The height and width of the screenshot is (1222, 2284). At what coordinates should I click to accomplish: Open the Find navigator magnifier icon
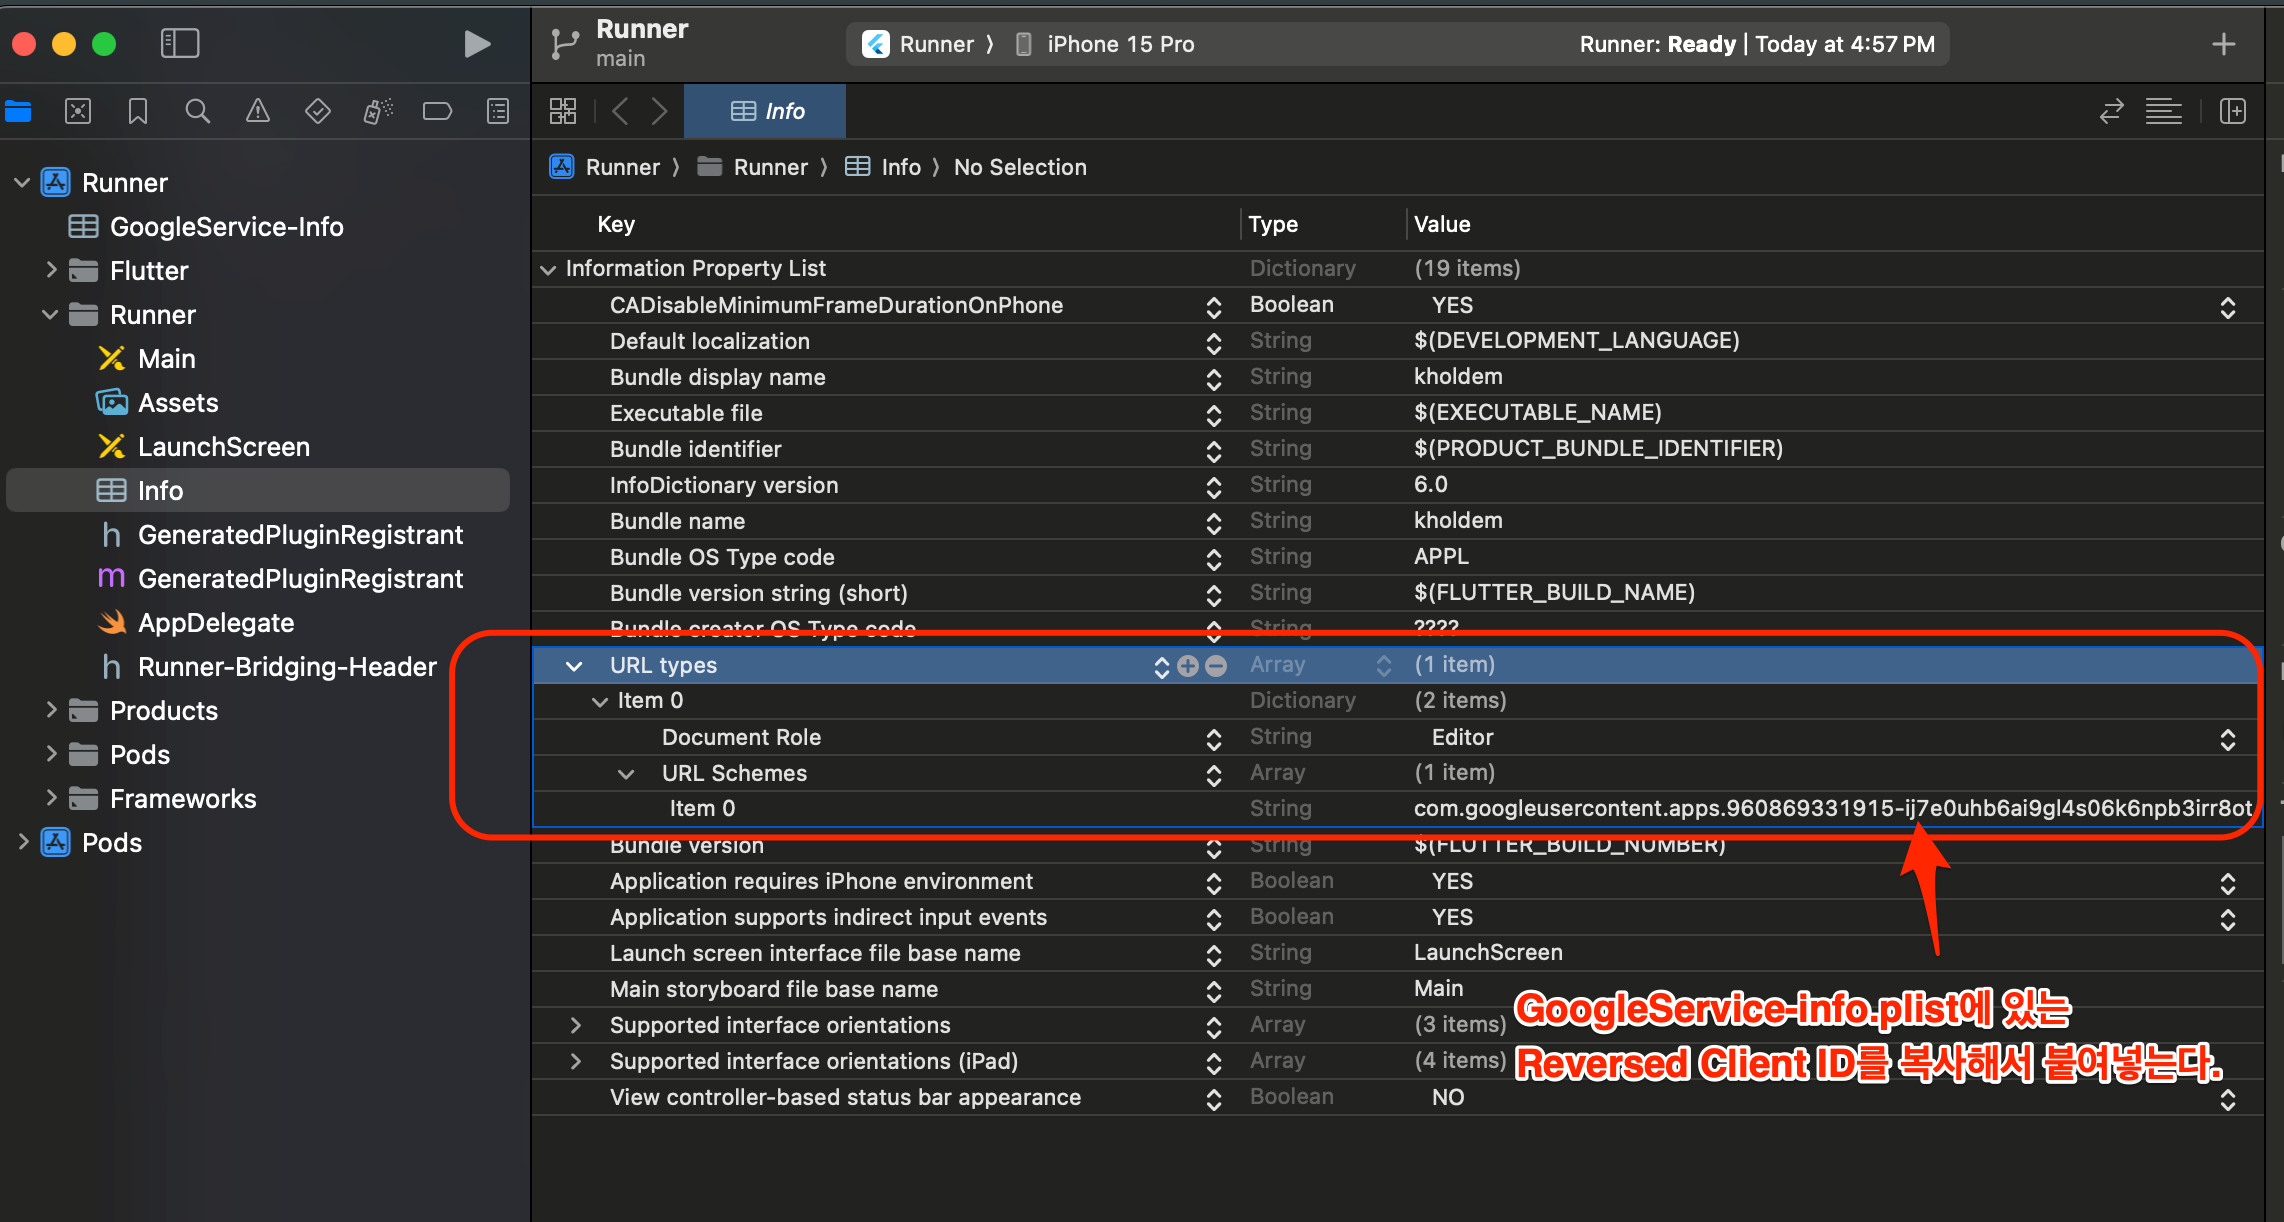198,111
